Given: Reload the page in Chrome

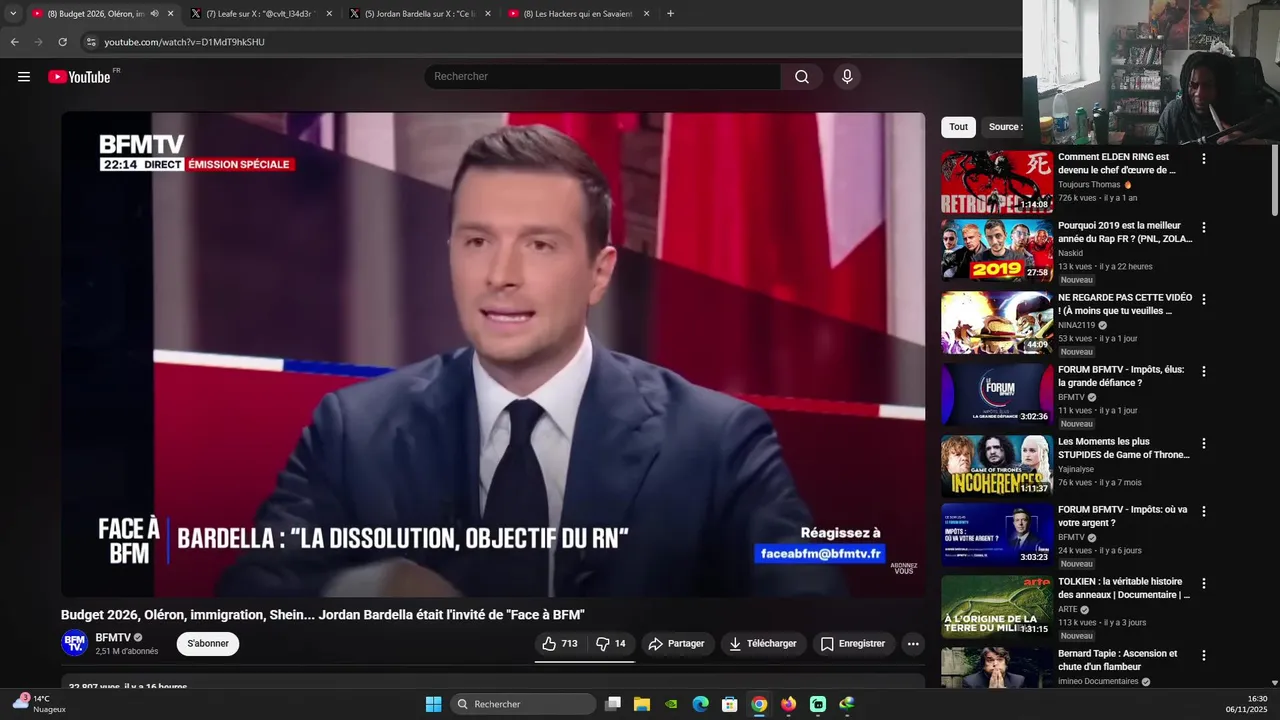Looking at the screenshot, I should pos(62,42).
